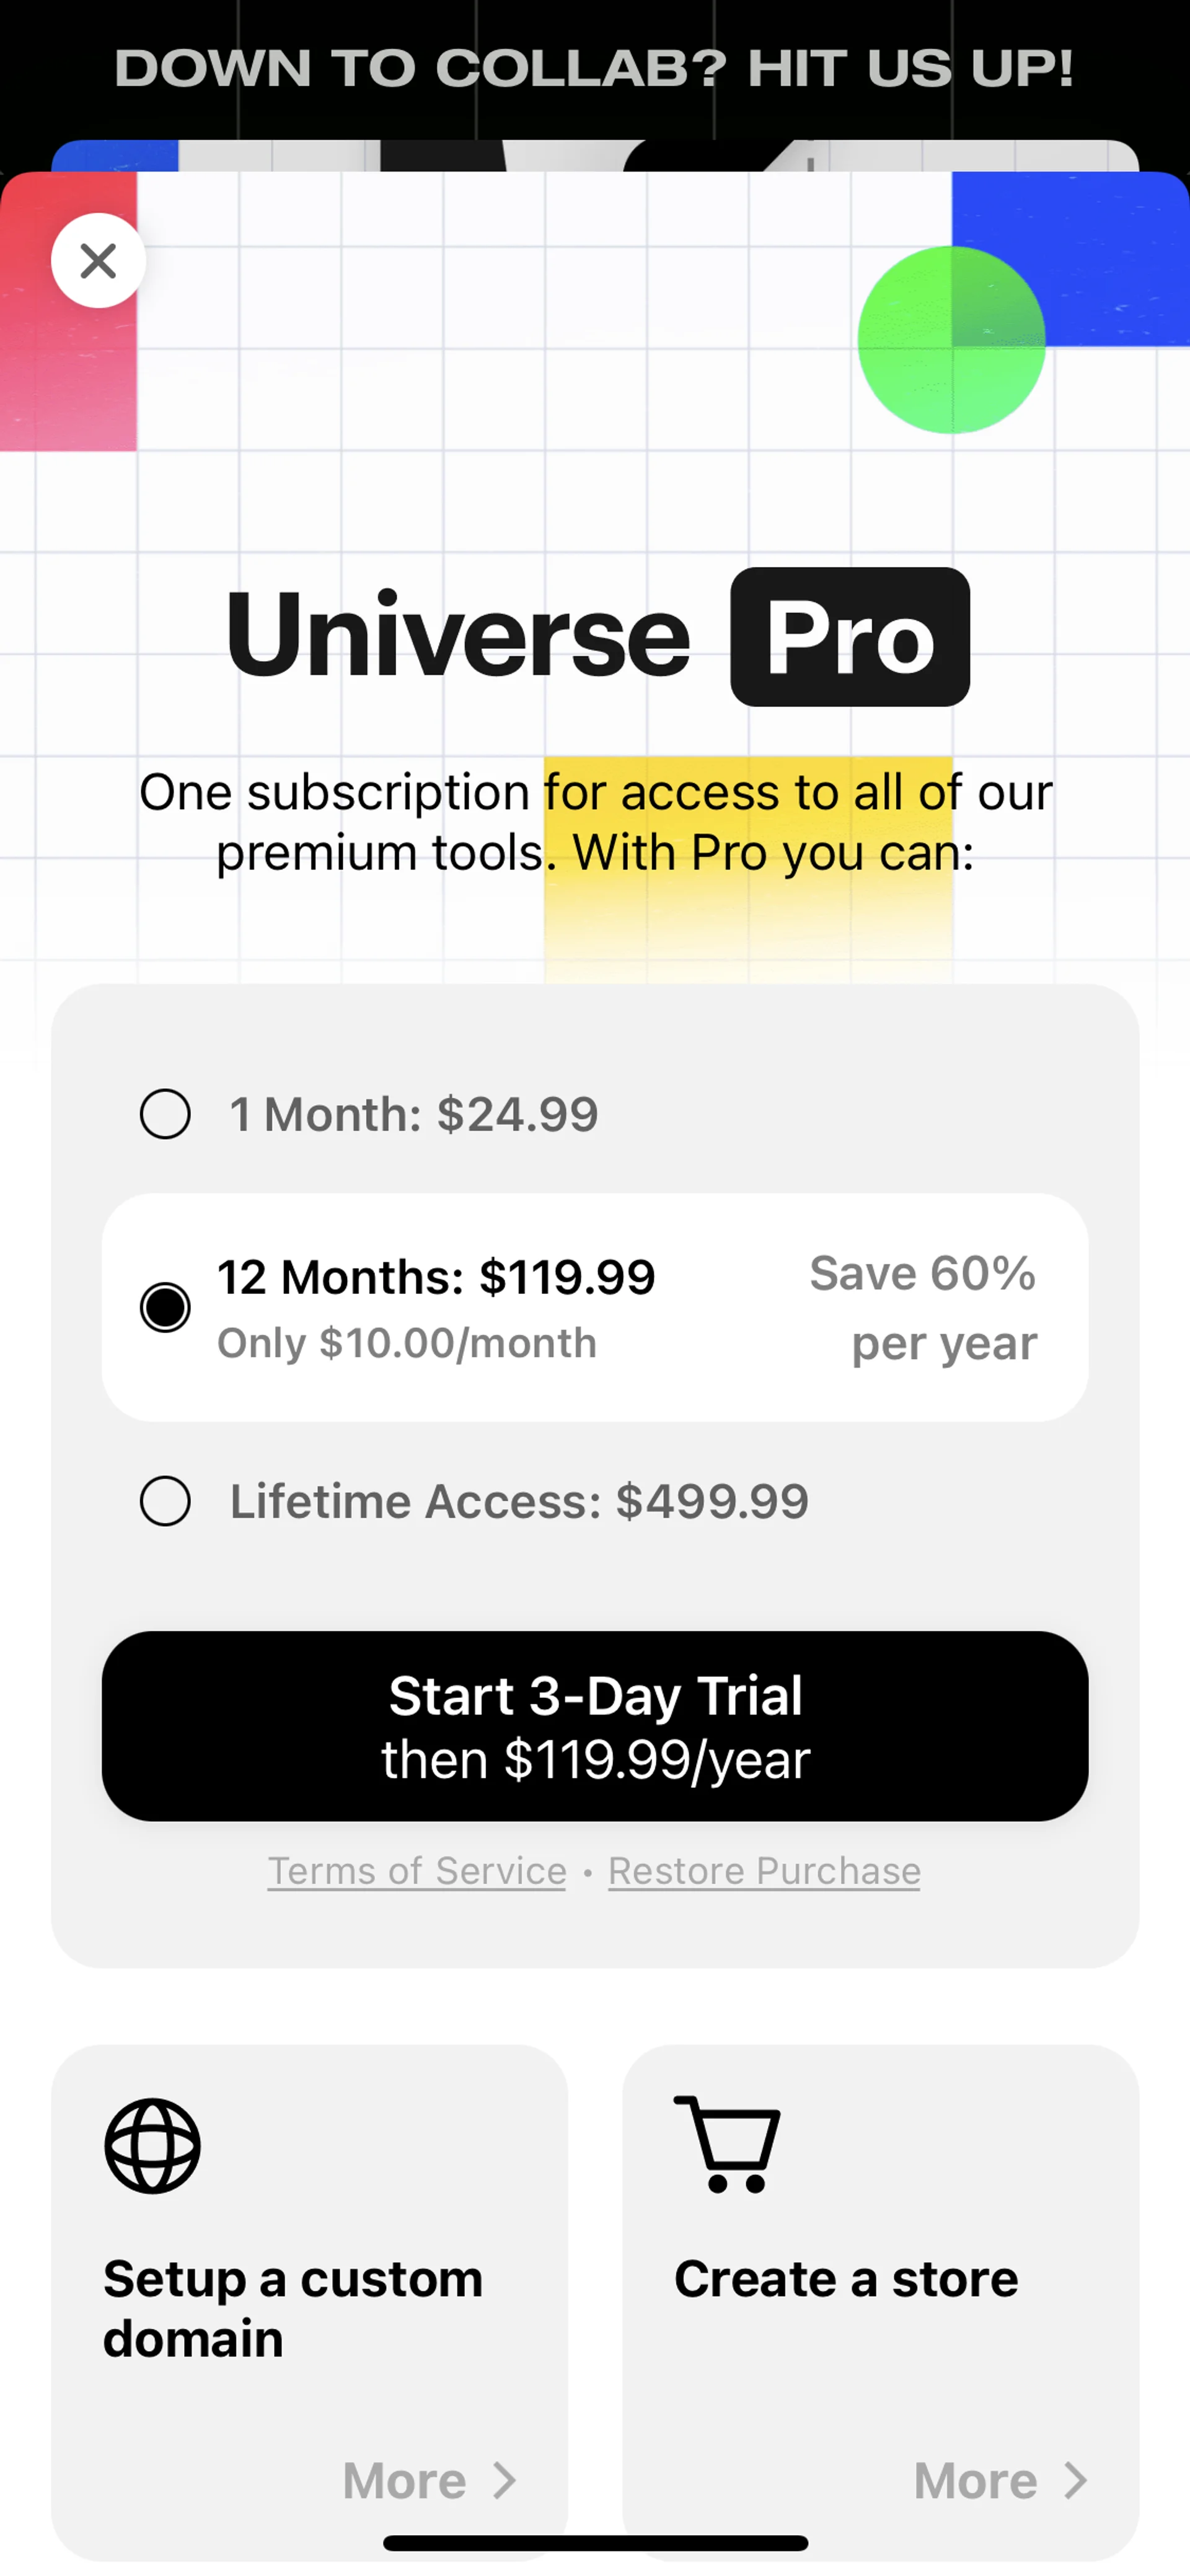Expand More under Setup a custom domain
Image resolution: width=1190 pixels, height=2576 pixels.
405,2480
